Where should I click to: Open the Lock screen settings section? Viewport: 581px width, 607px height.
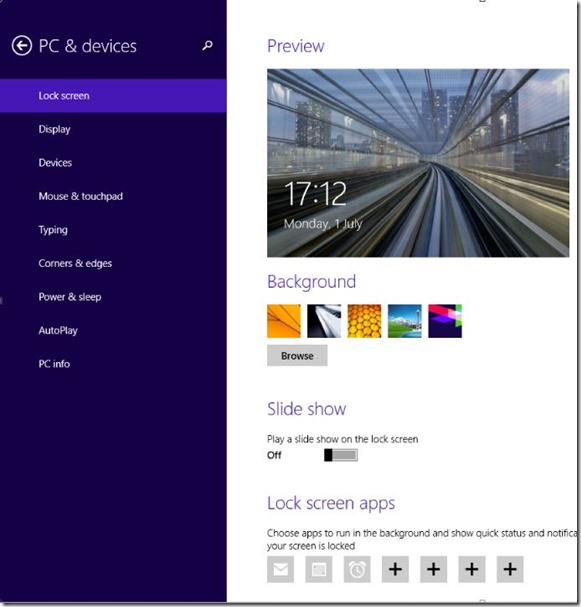click(x=113, y=96)
